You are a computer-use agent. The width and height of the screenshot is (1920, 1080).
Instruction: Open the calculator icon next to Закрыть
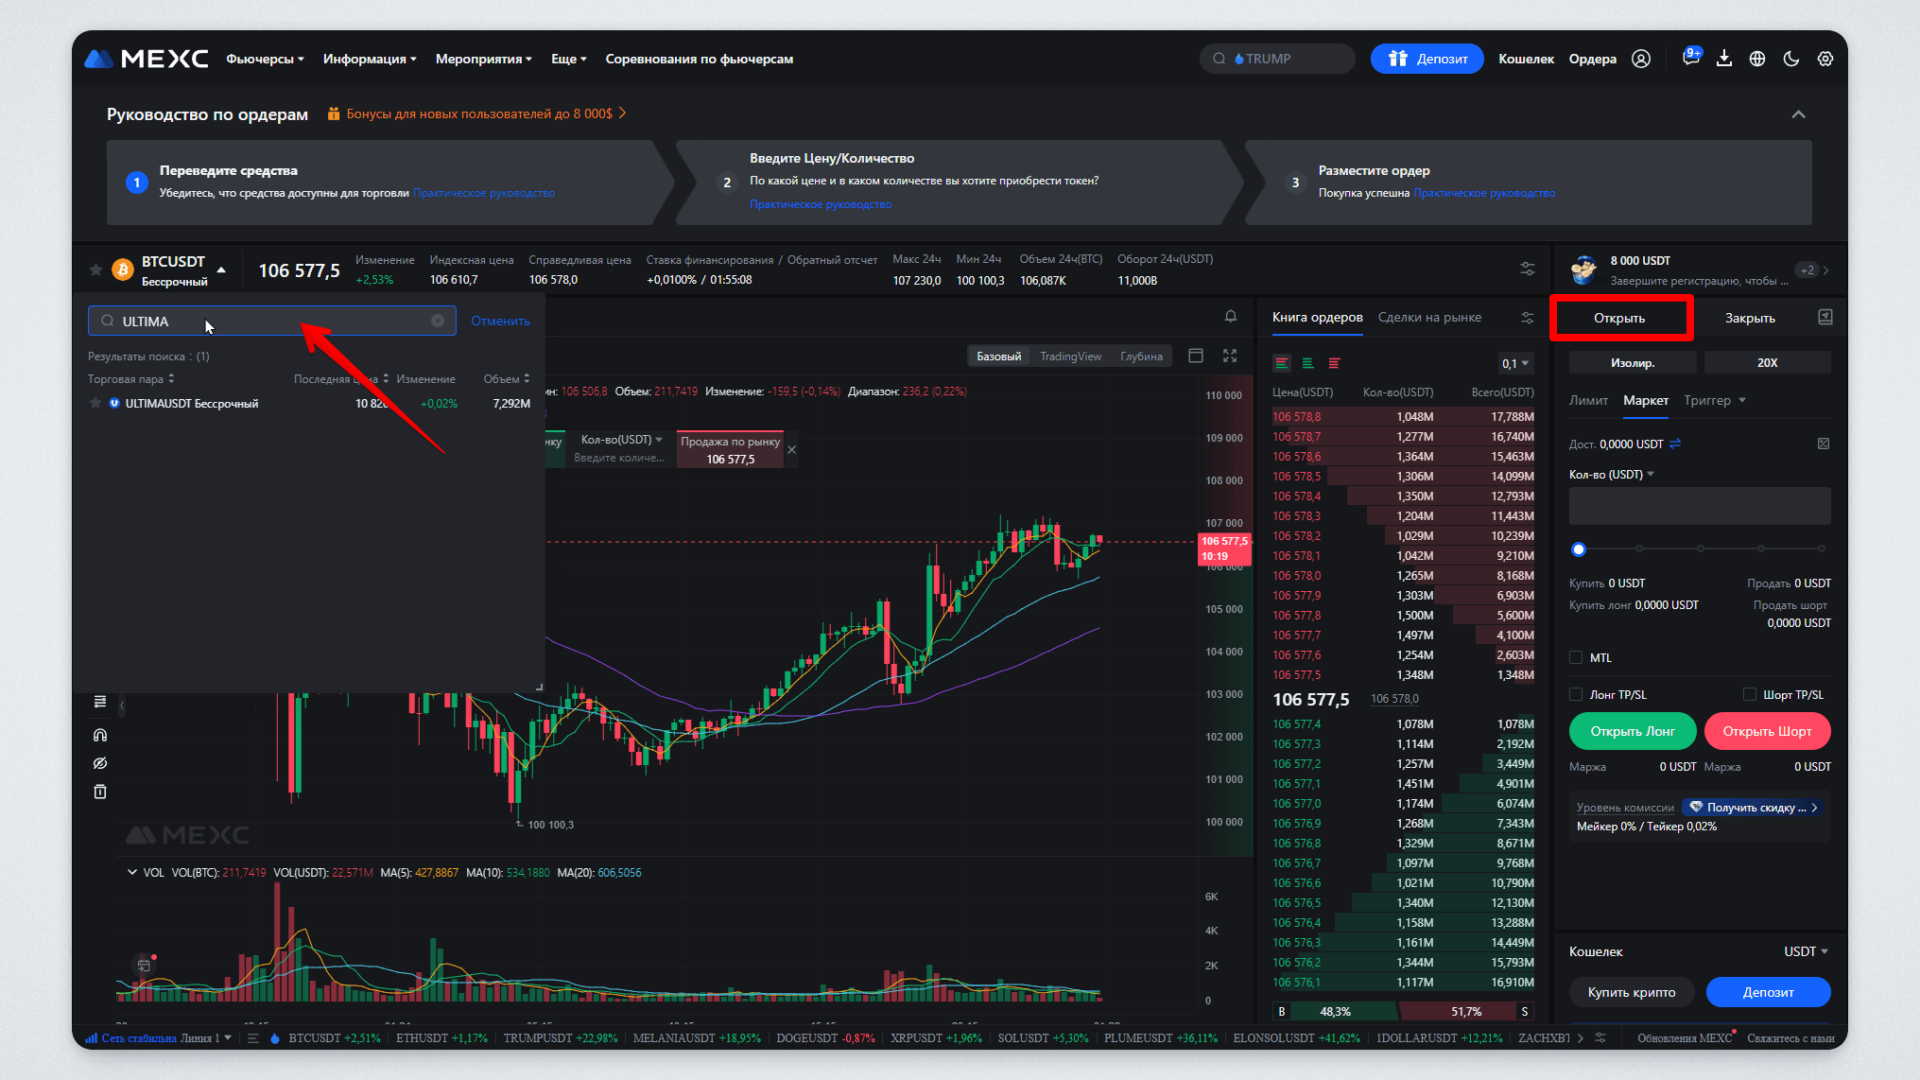pyautogui.click(x=1825, y=317)
